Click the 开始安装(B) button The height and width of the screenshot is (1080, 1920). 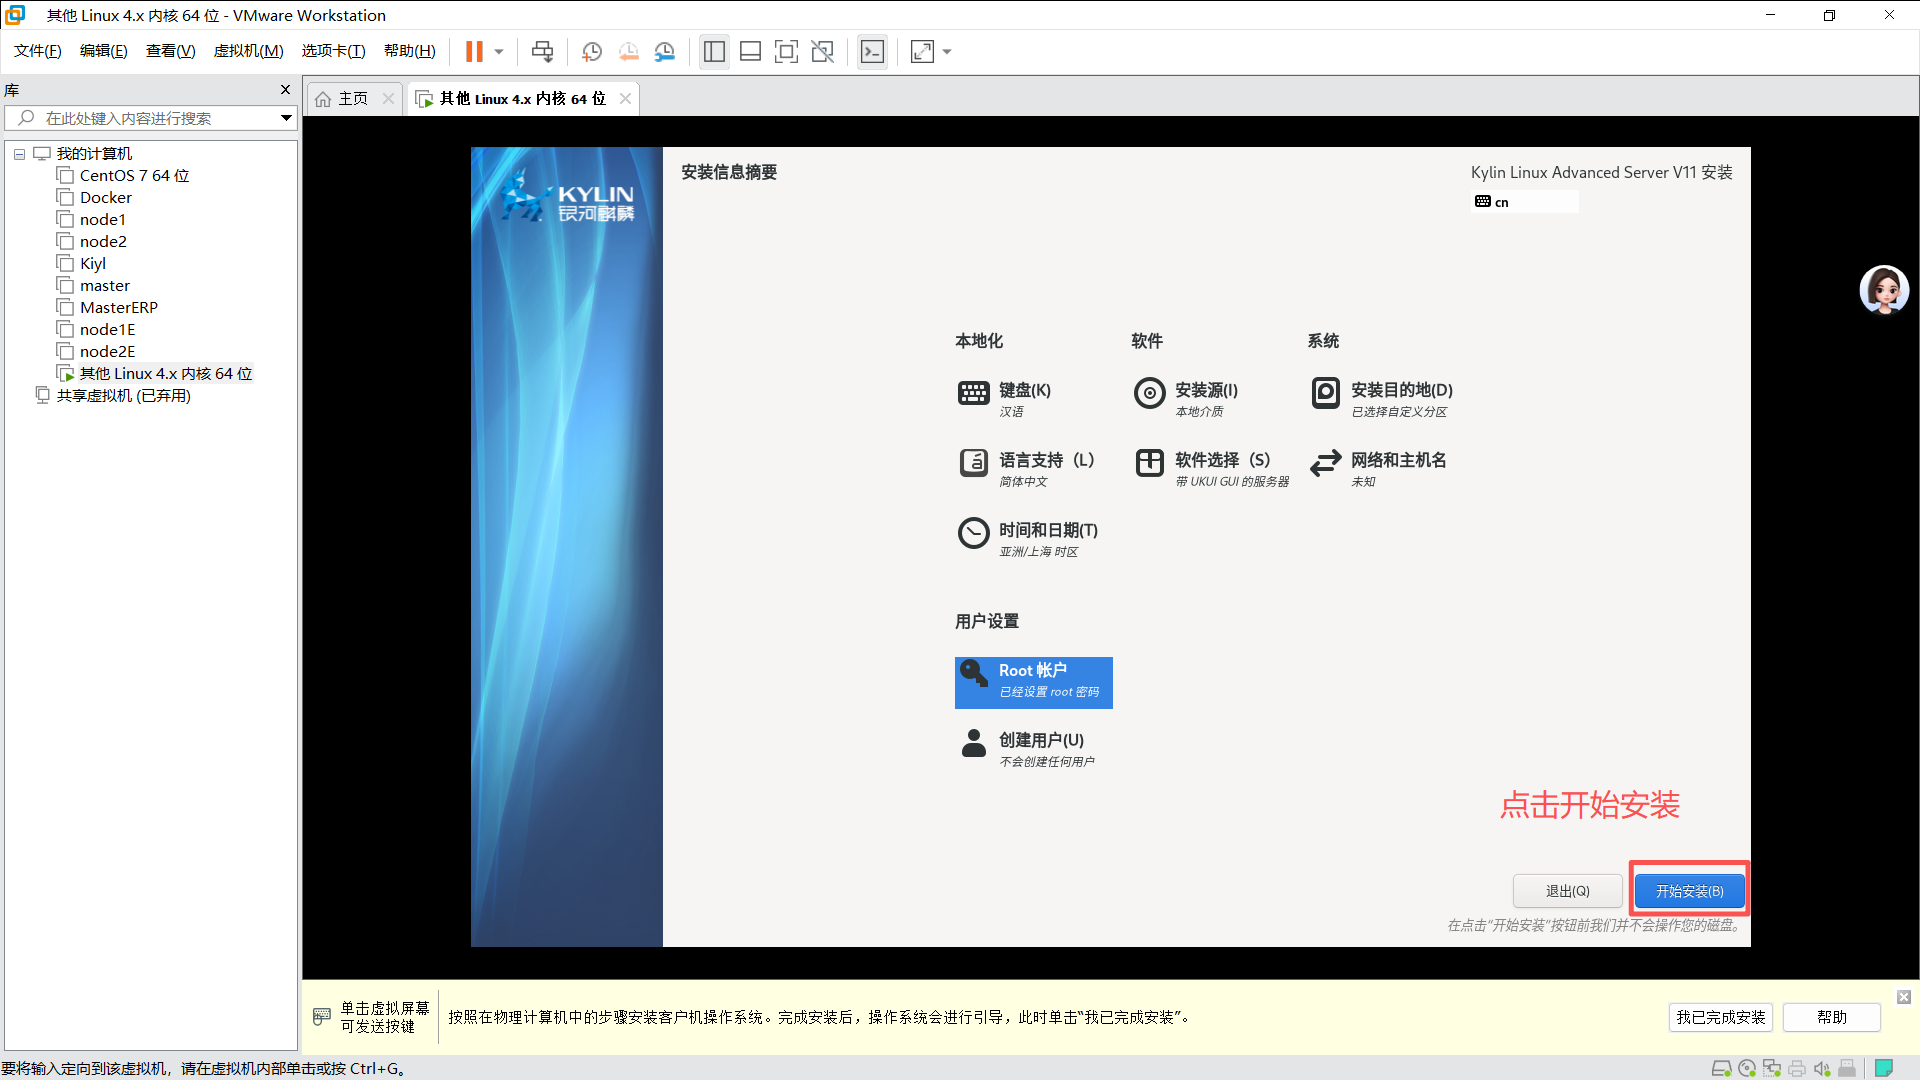tap(1688, 890)
